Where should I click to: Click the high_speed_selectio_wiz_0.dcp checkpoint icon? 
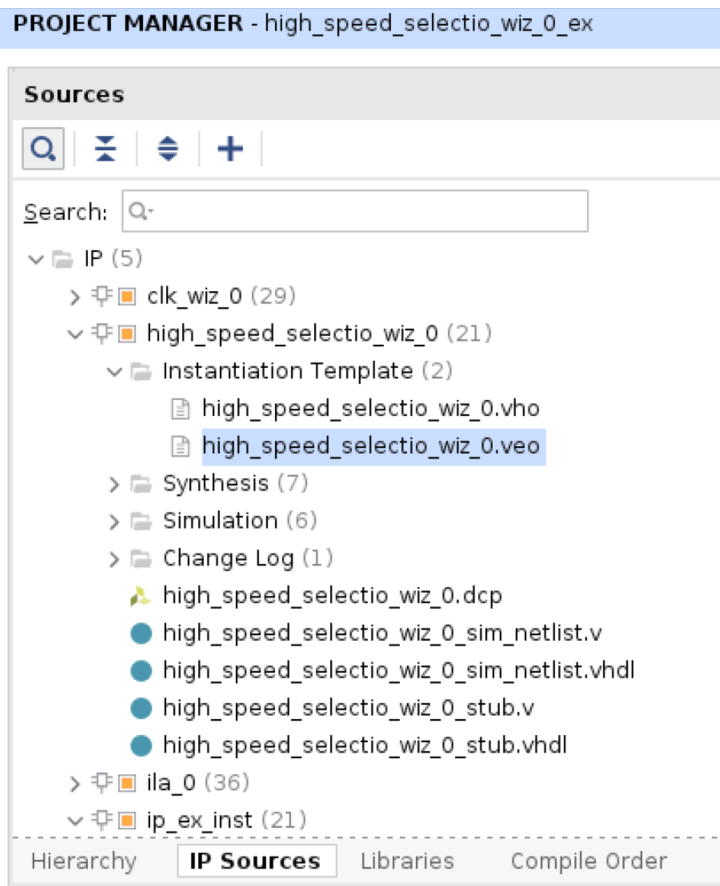pos(142,596)
